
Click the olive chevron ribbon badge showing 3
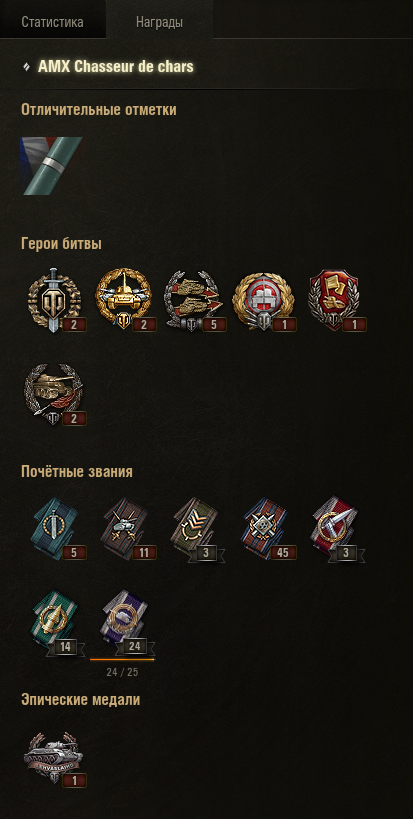pyautogui.click(x=197, y=529)
